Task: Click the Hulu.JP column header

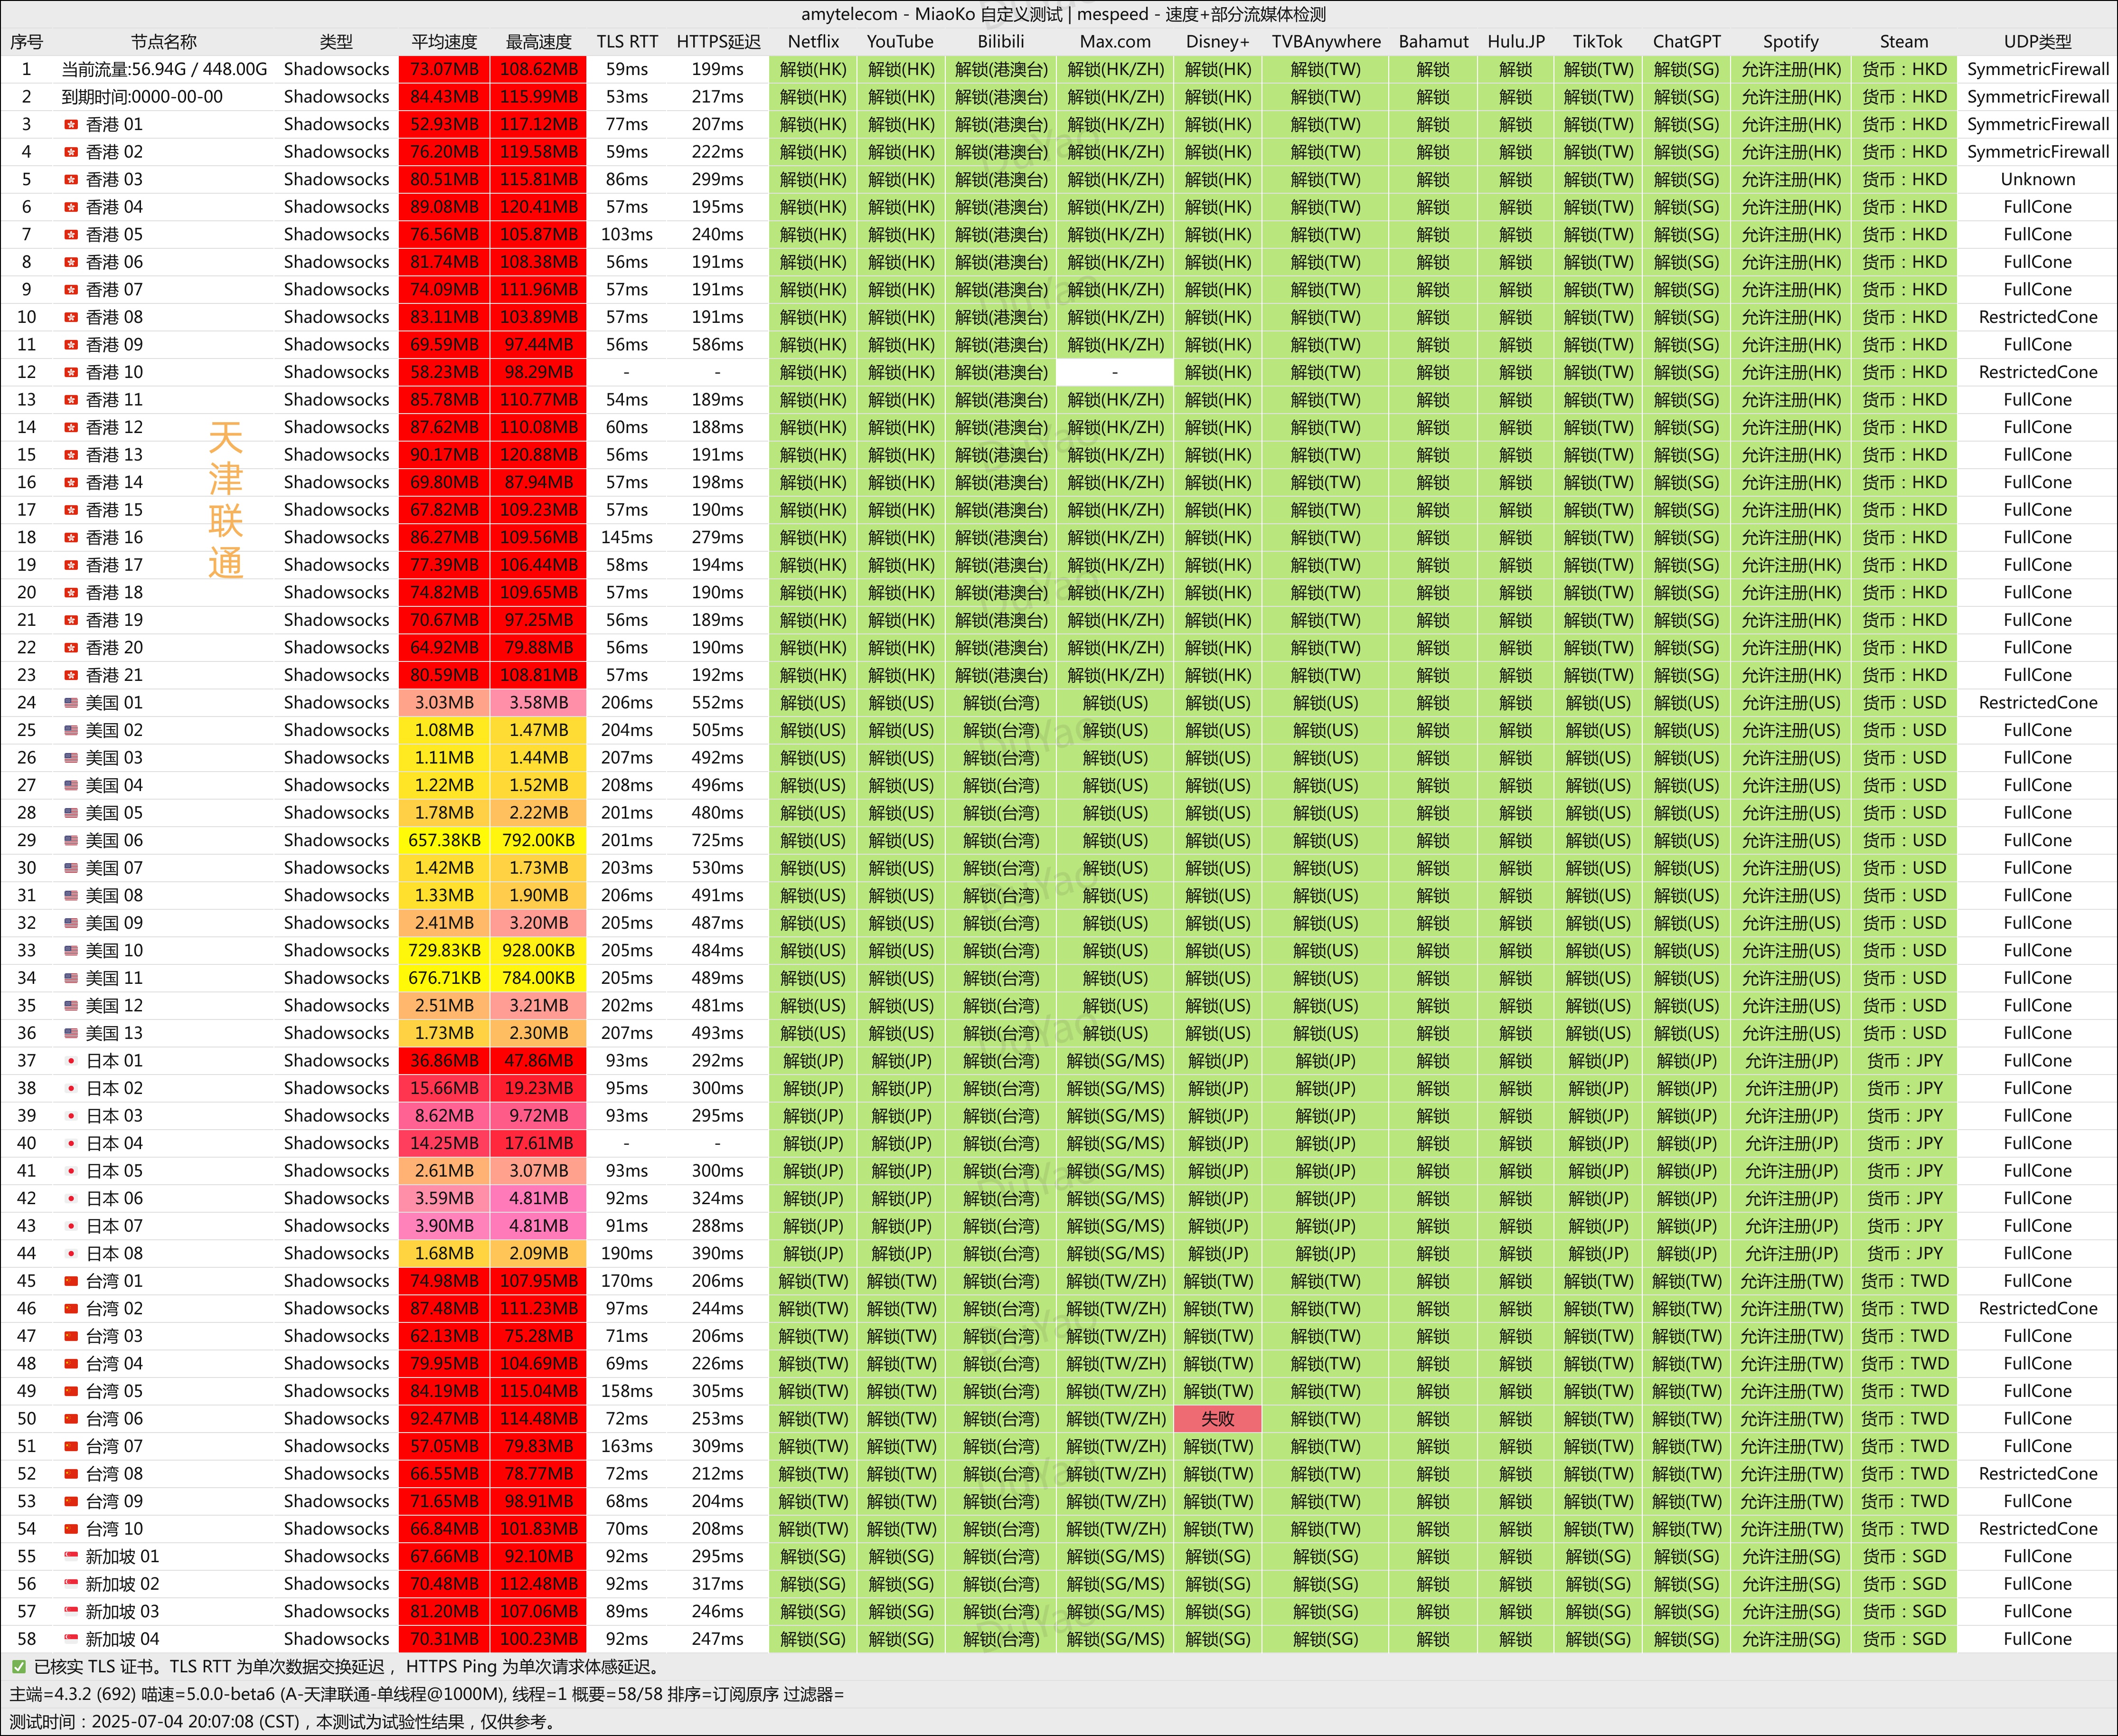Action: [x=1516, y=42]
